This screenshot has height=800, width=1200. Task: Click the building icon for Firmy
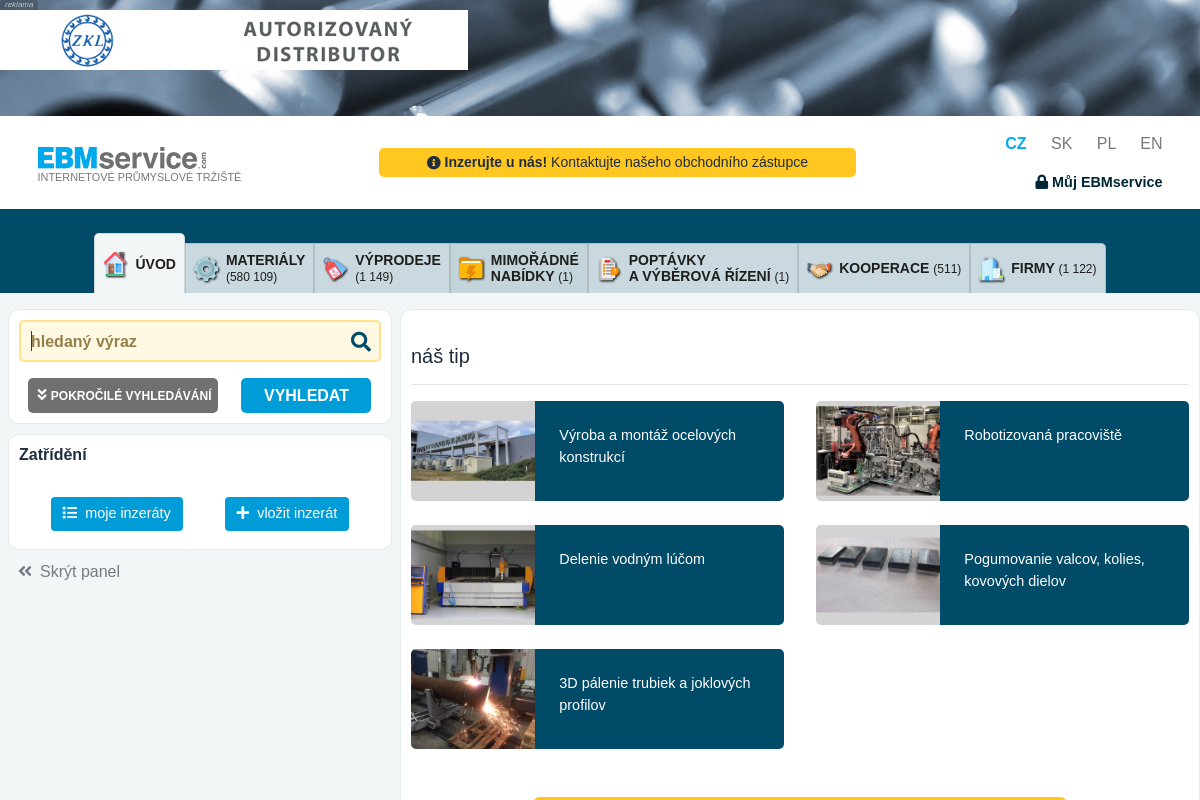[x=991, y=269]
